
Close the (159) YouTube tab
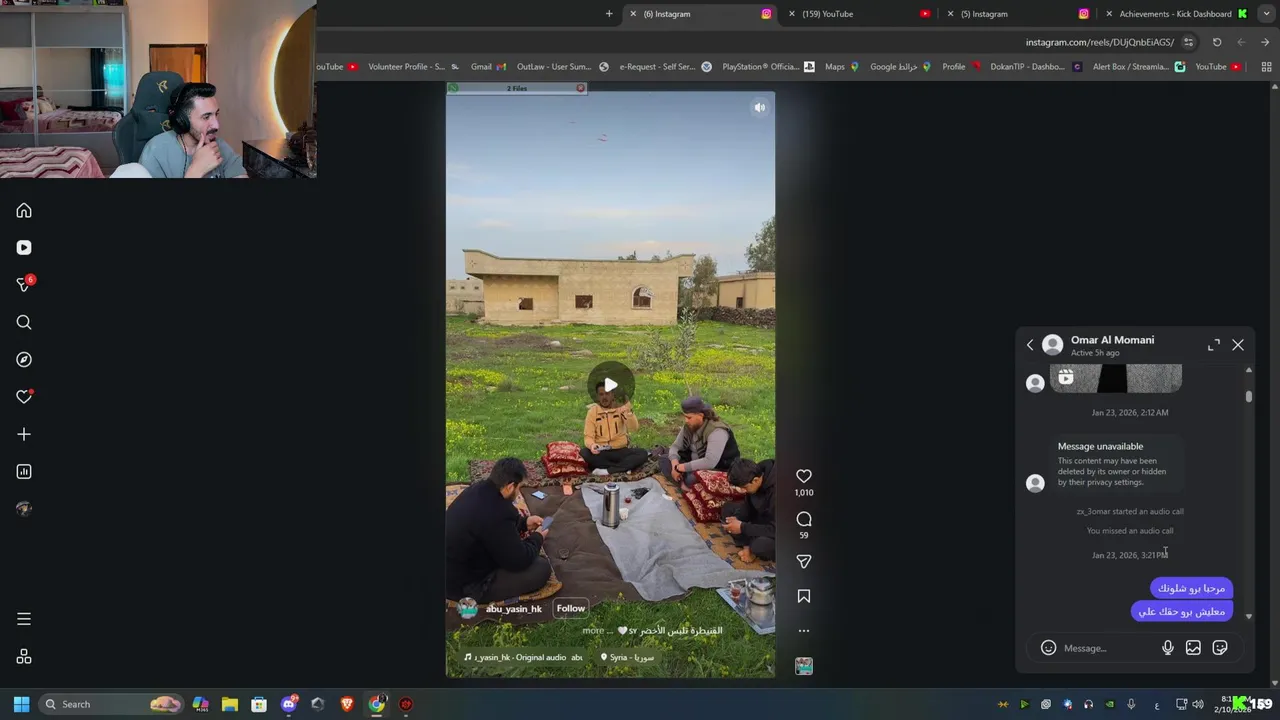click(x=792, y=14)
